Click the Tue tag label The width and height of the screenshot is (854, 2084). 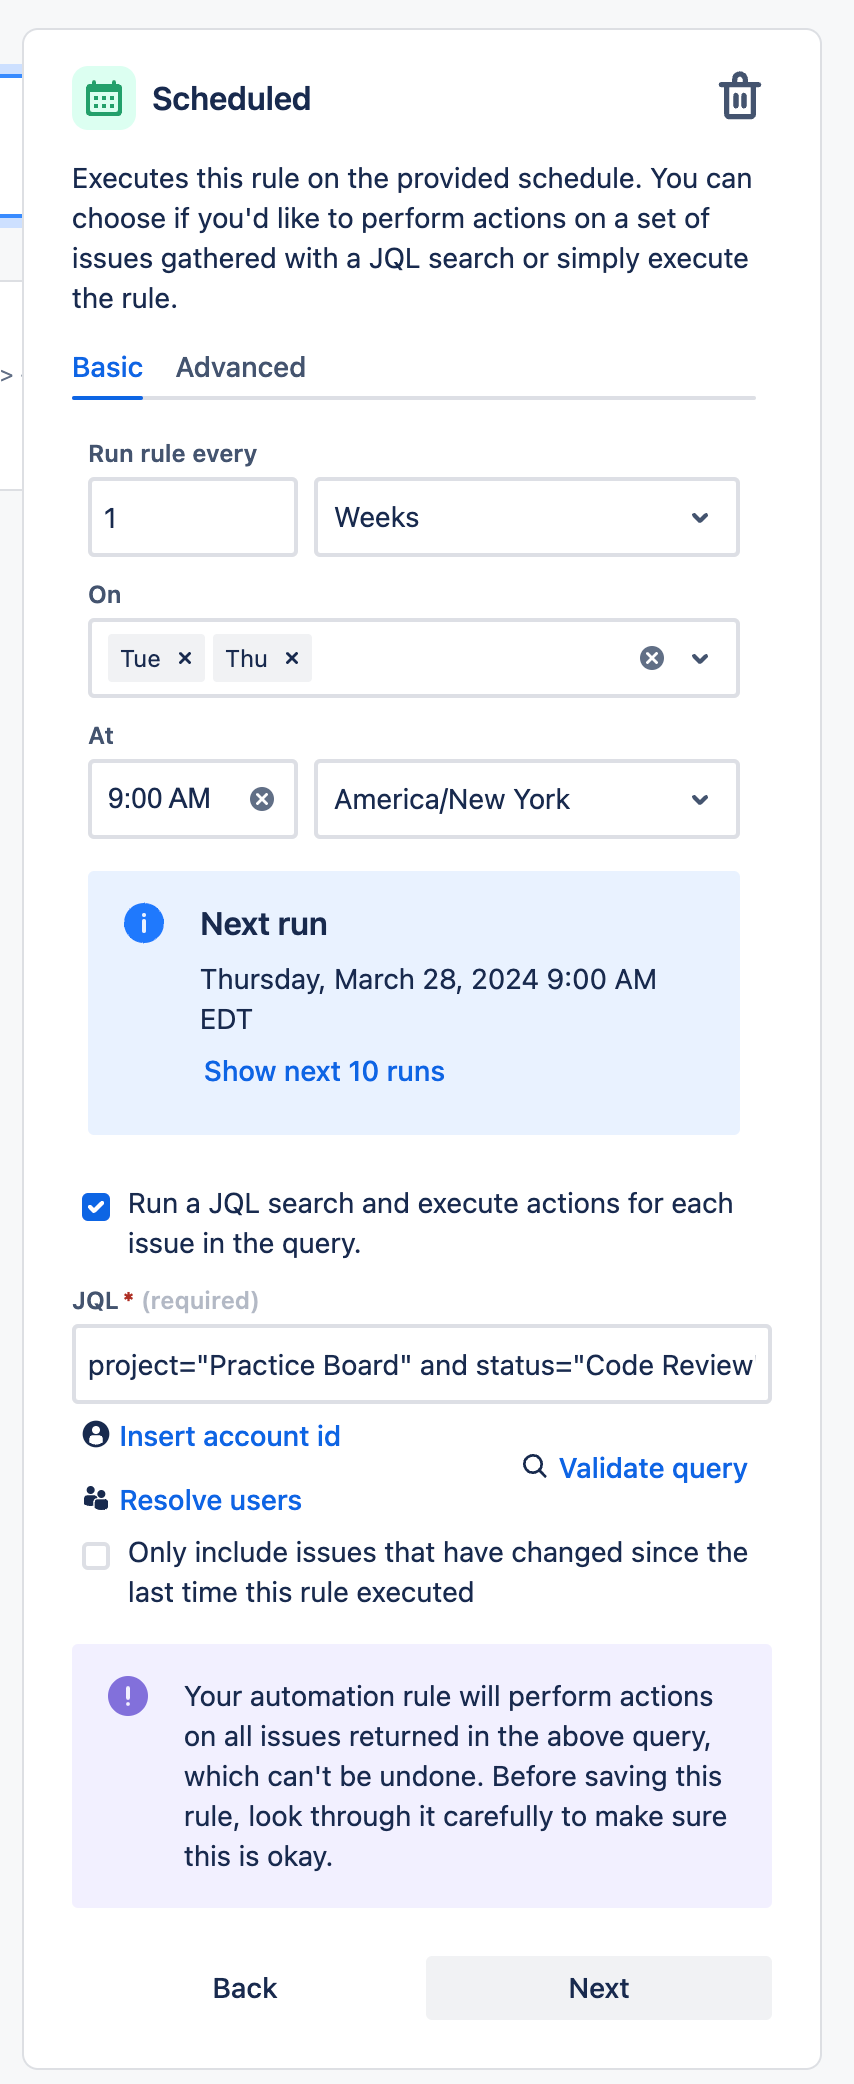141,658
